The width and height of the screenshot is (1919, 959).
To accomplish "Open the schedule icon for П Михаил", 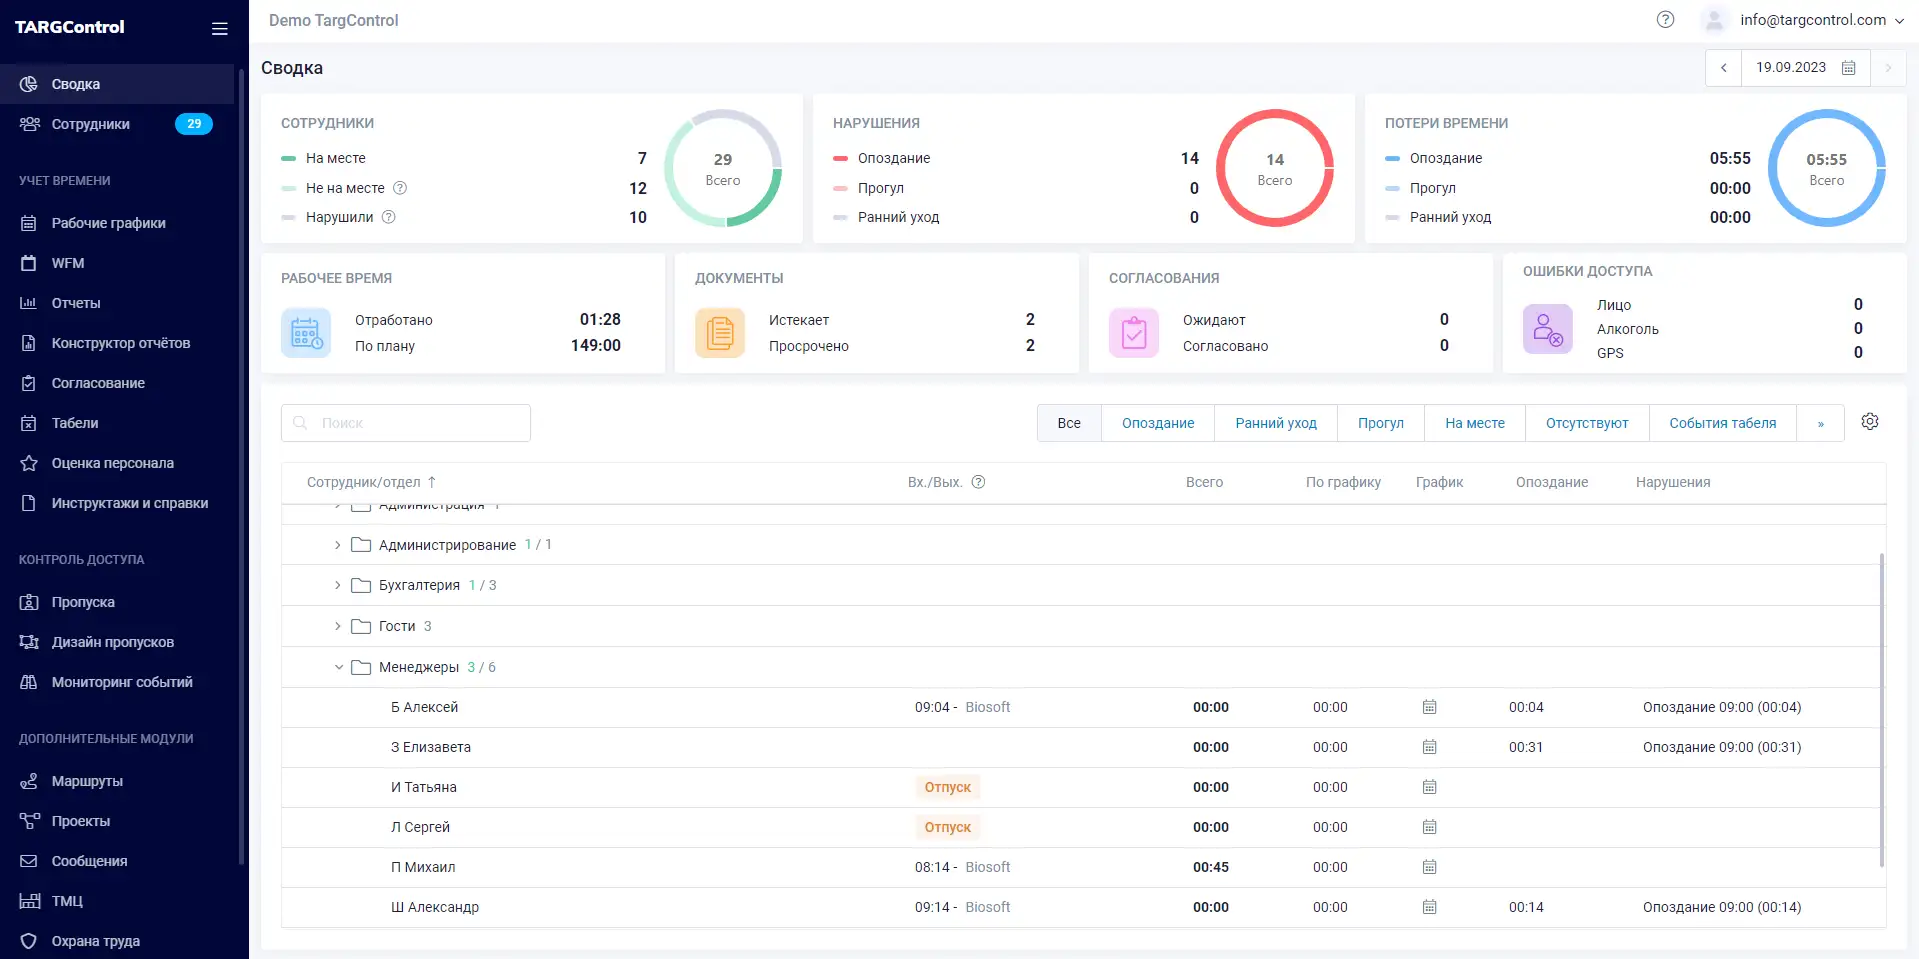I will (1430, 867).
